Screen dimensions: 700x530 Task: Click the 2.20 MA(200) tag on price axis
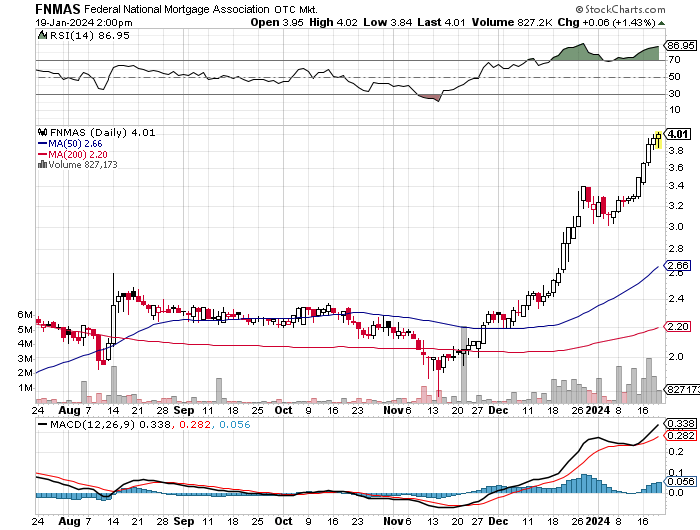point(678,327)
